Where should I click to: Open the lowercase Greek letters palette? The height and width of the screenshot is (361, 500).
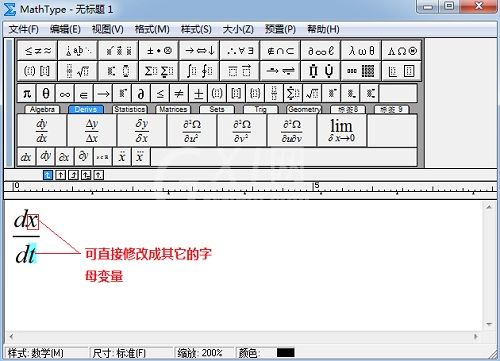click(x=361, y=51)
